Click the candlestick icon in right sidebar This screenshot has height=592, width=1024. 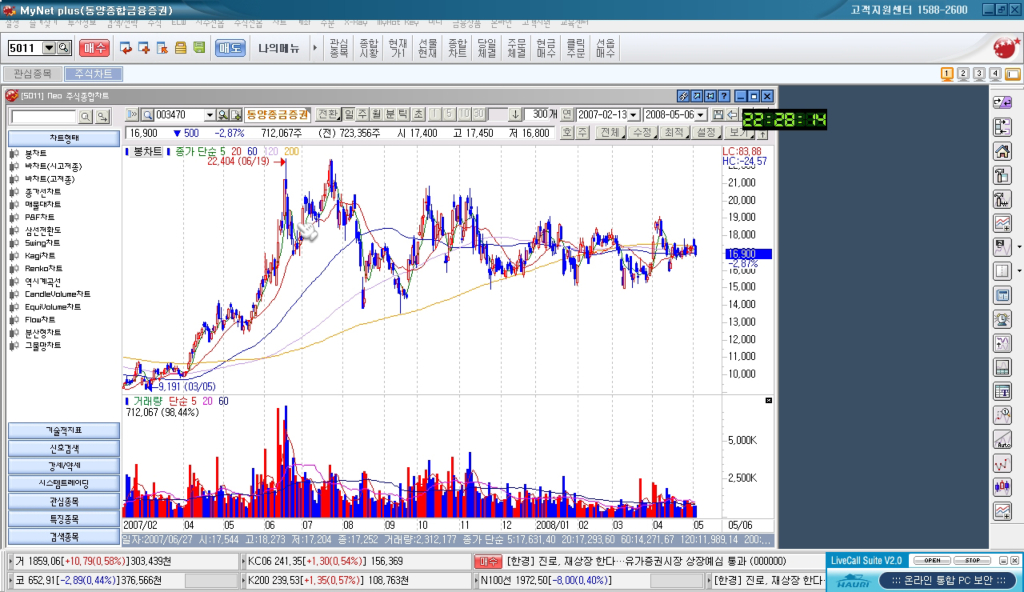(x=1002, y=487)
